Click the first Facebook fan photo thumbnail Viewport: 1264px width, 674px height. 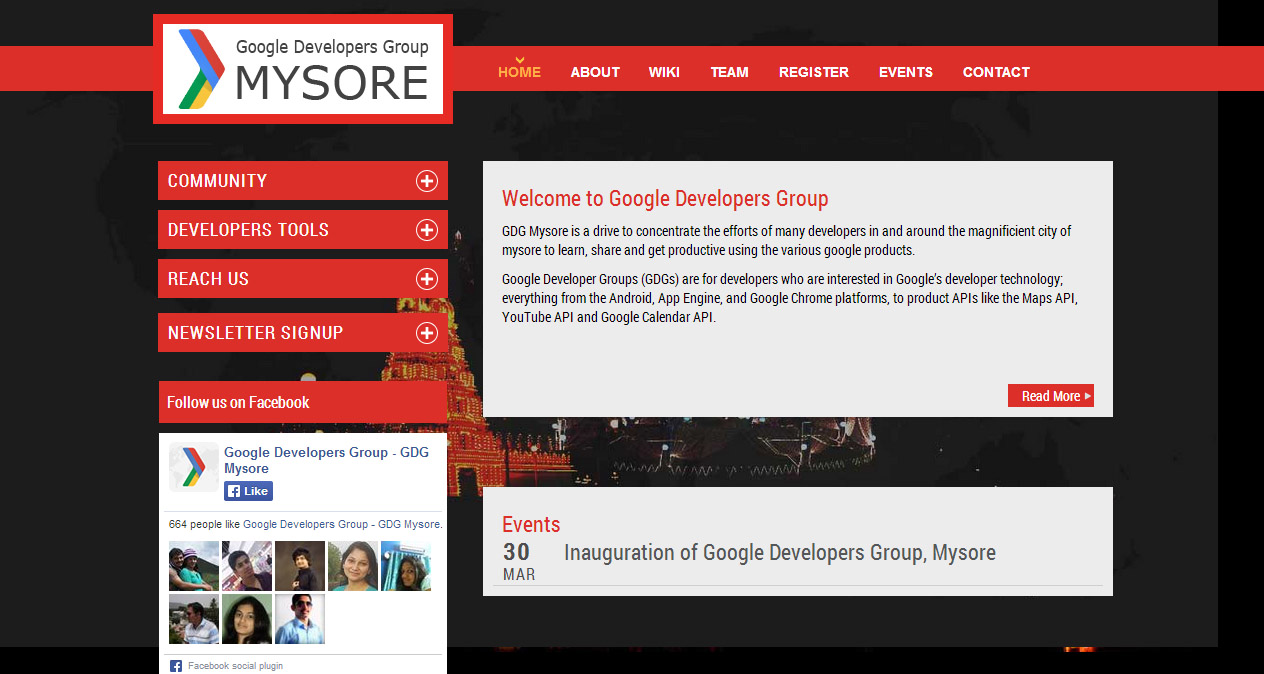[194, 566]
